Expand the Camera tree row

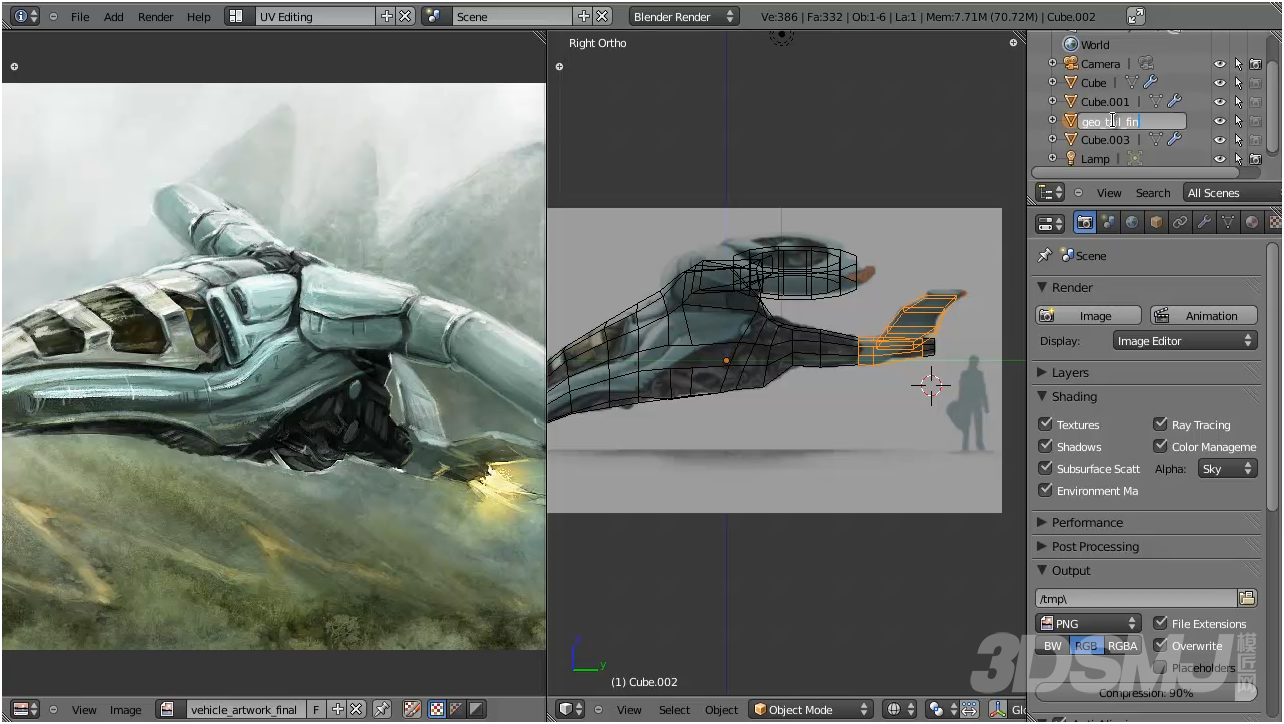(1052, 63)
